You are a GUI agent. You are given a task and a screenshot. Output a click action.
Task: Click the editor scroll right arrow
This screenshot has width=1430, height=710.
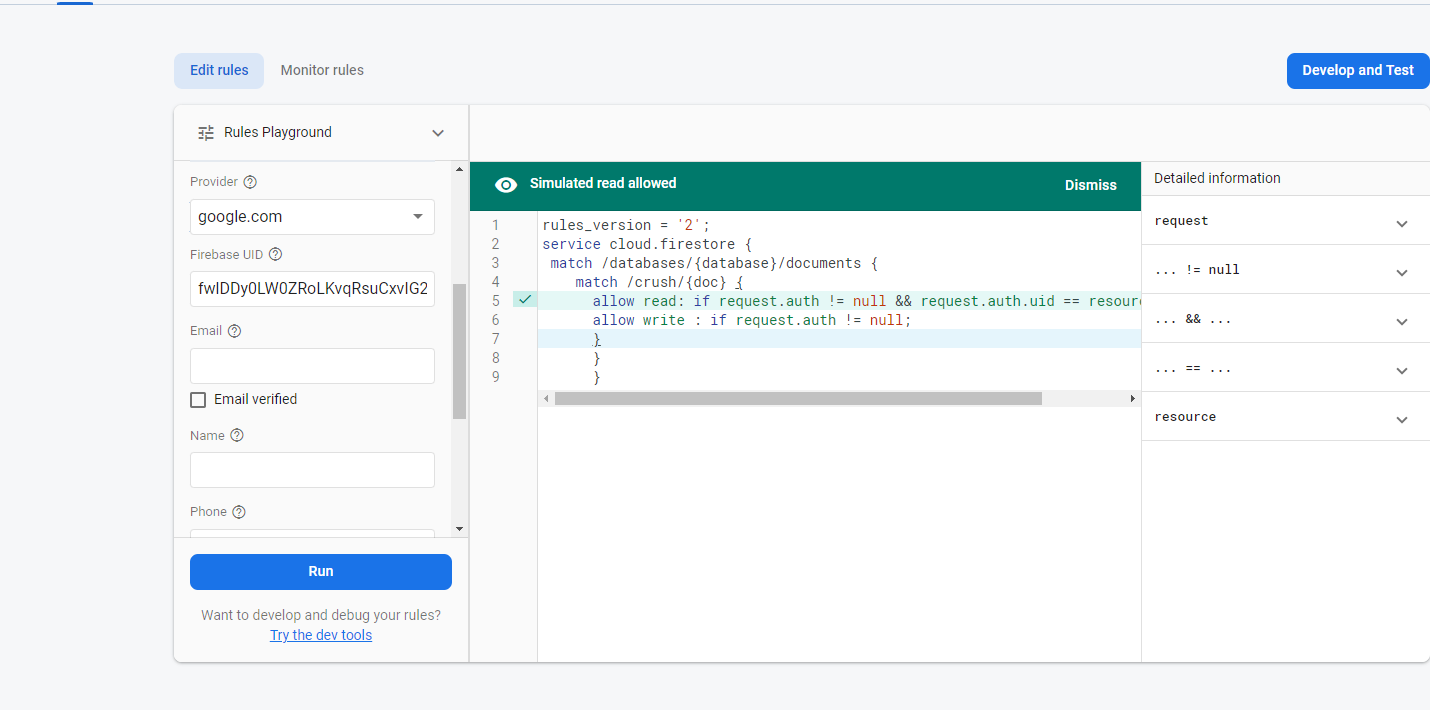point(1133,398)
